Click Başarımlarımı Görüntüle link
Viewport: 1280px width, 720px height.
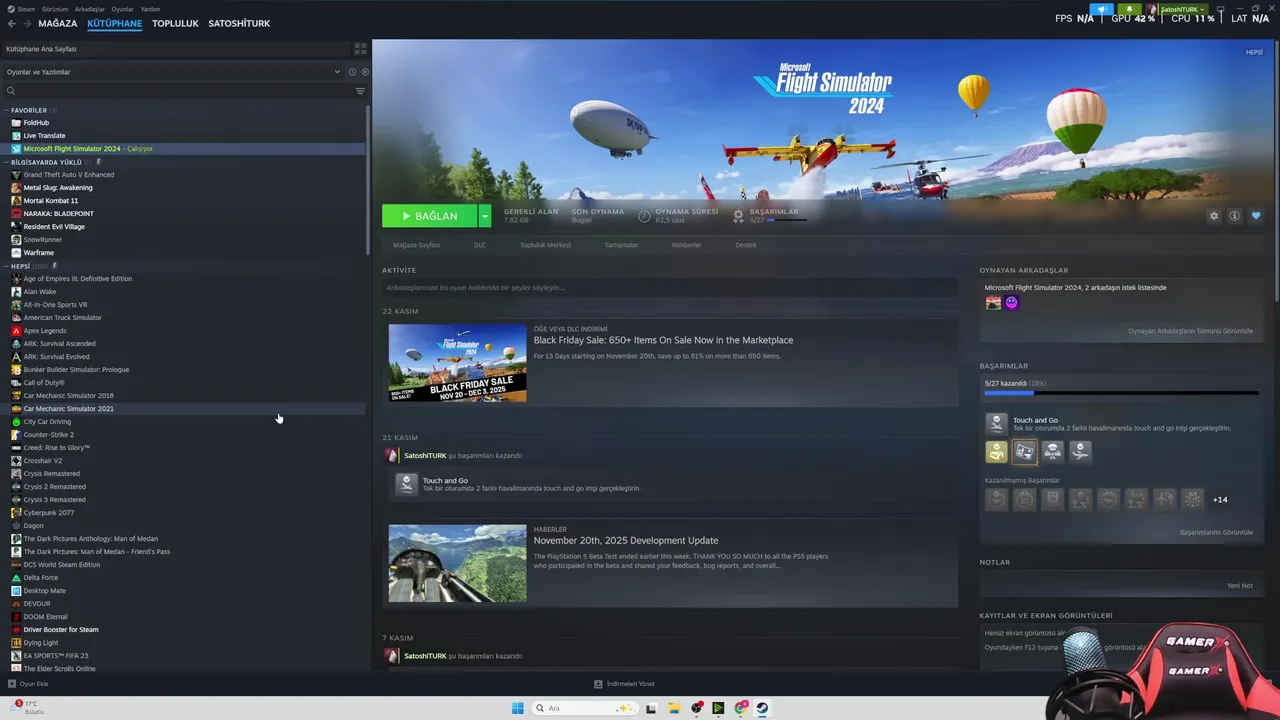[x=1216, y=532]
